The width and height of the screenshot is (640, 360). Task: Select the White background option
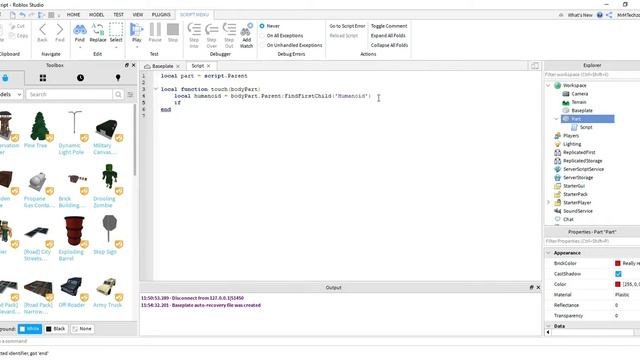pos(30,329)
